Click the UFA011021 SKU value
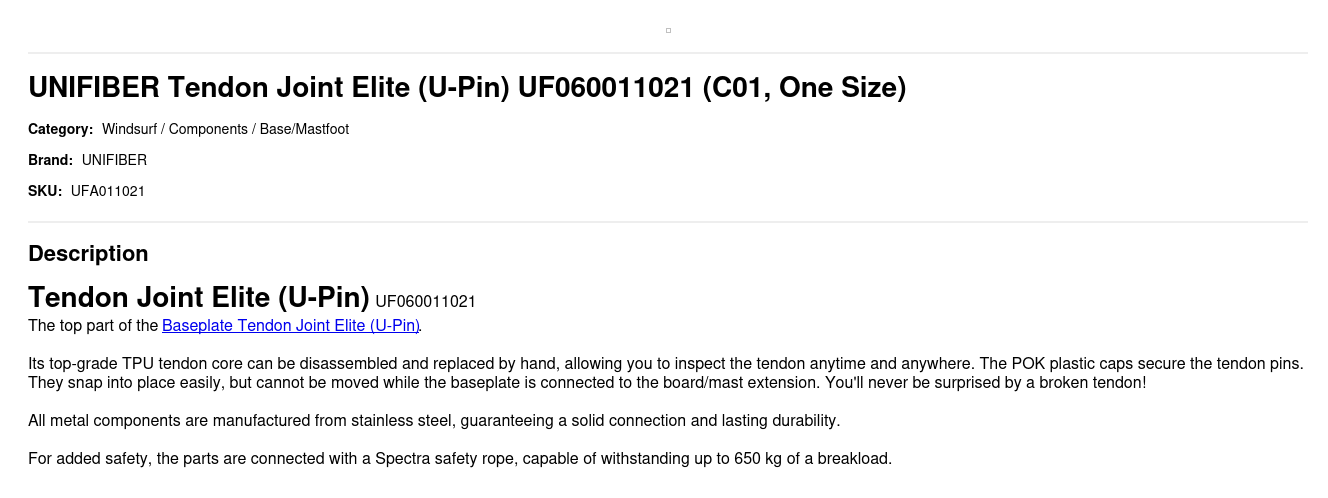This screenshot has width=1328, height=498. [108, 191]
